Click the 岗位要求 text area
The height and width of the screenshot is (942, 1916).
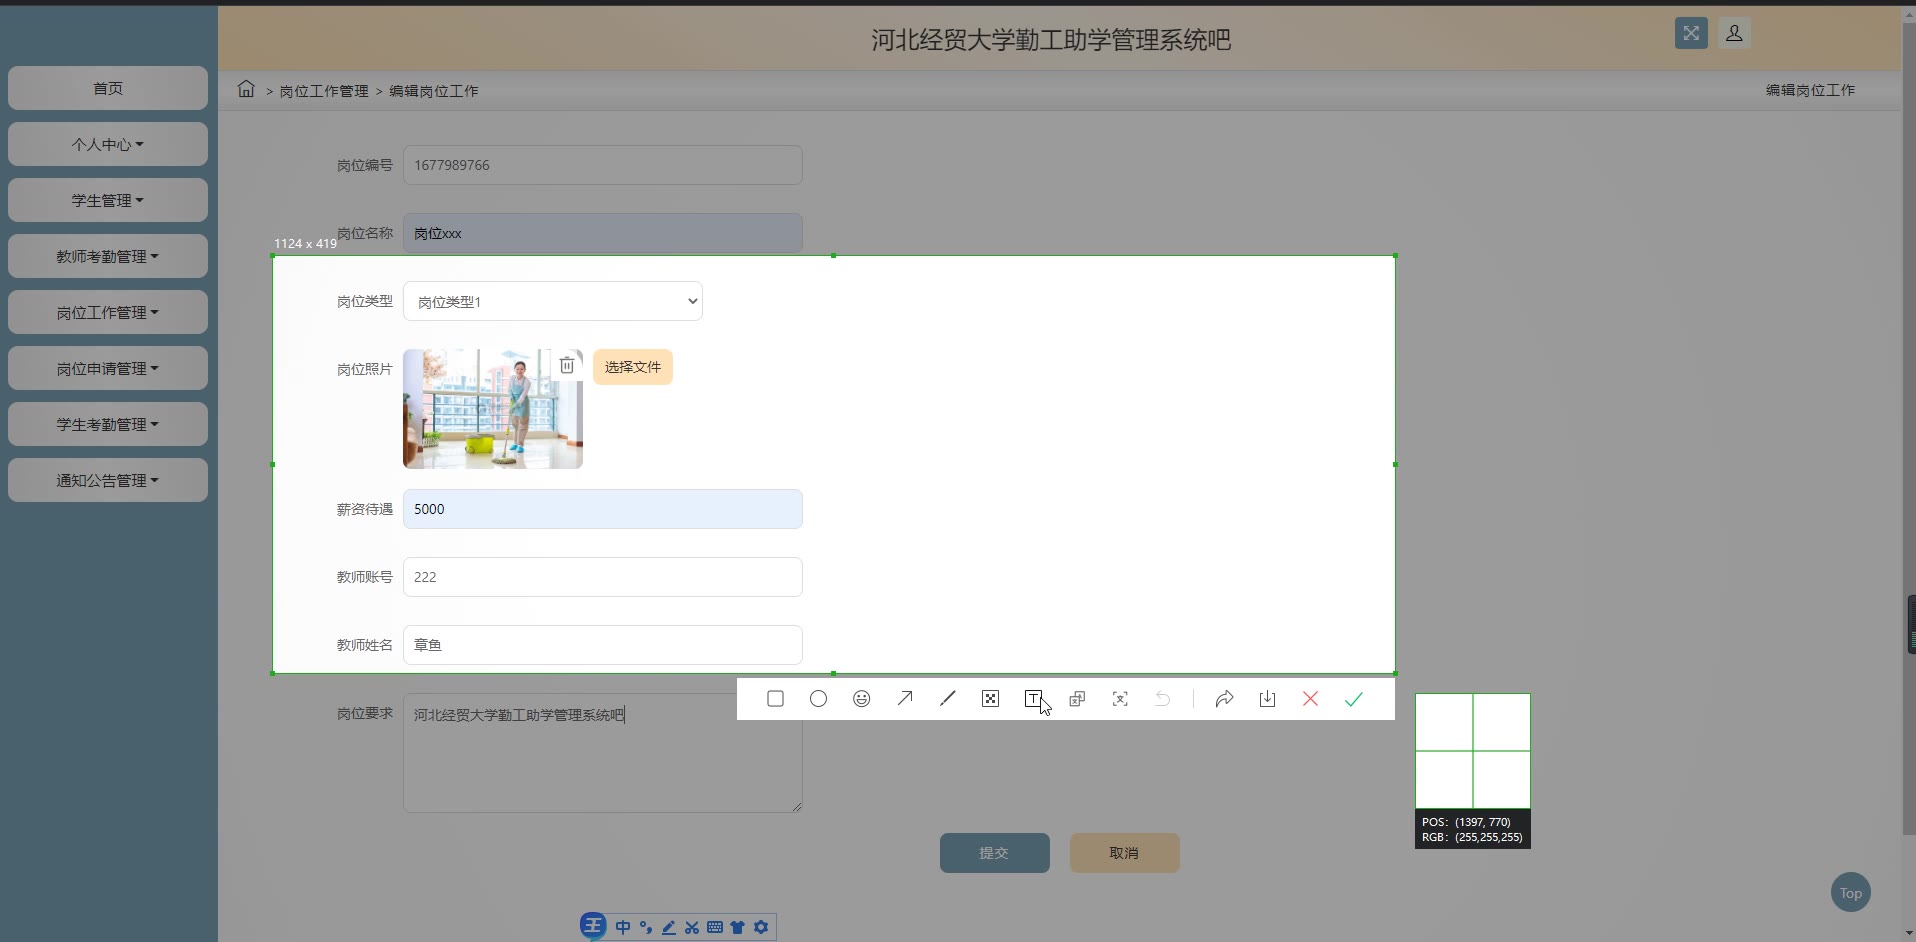point(603,753)
